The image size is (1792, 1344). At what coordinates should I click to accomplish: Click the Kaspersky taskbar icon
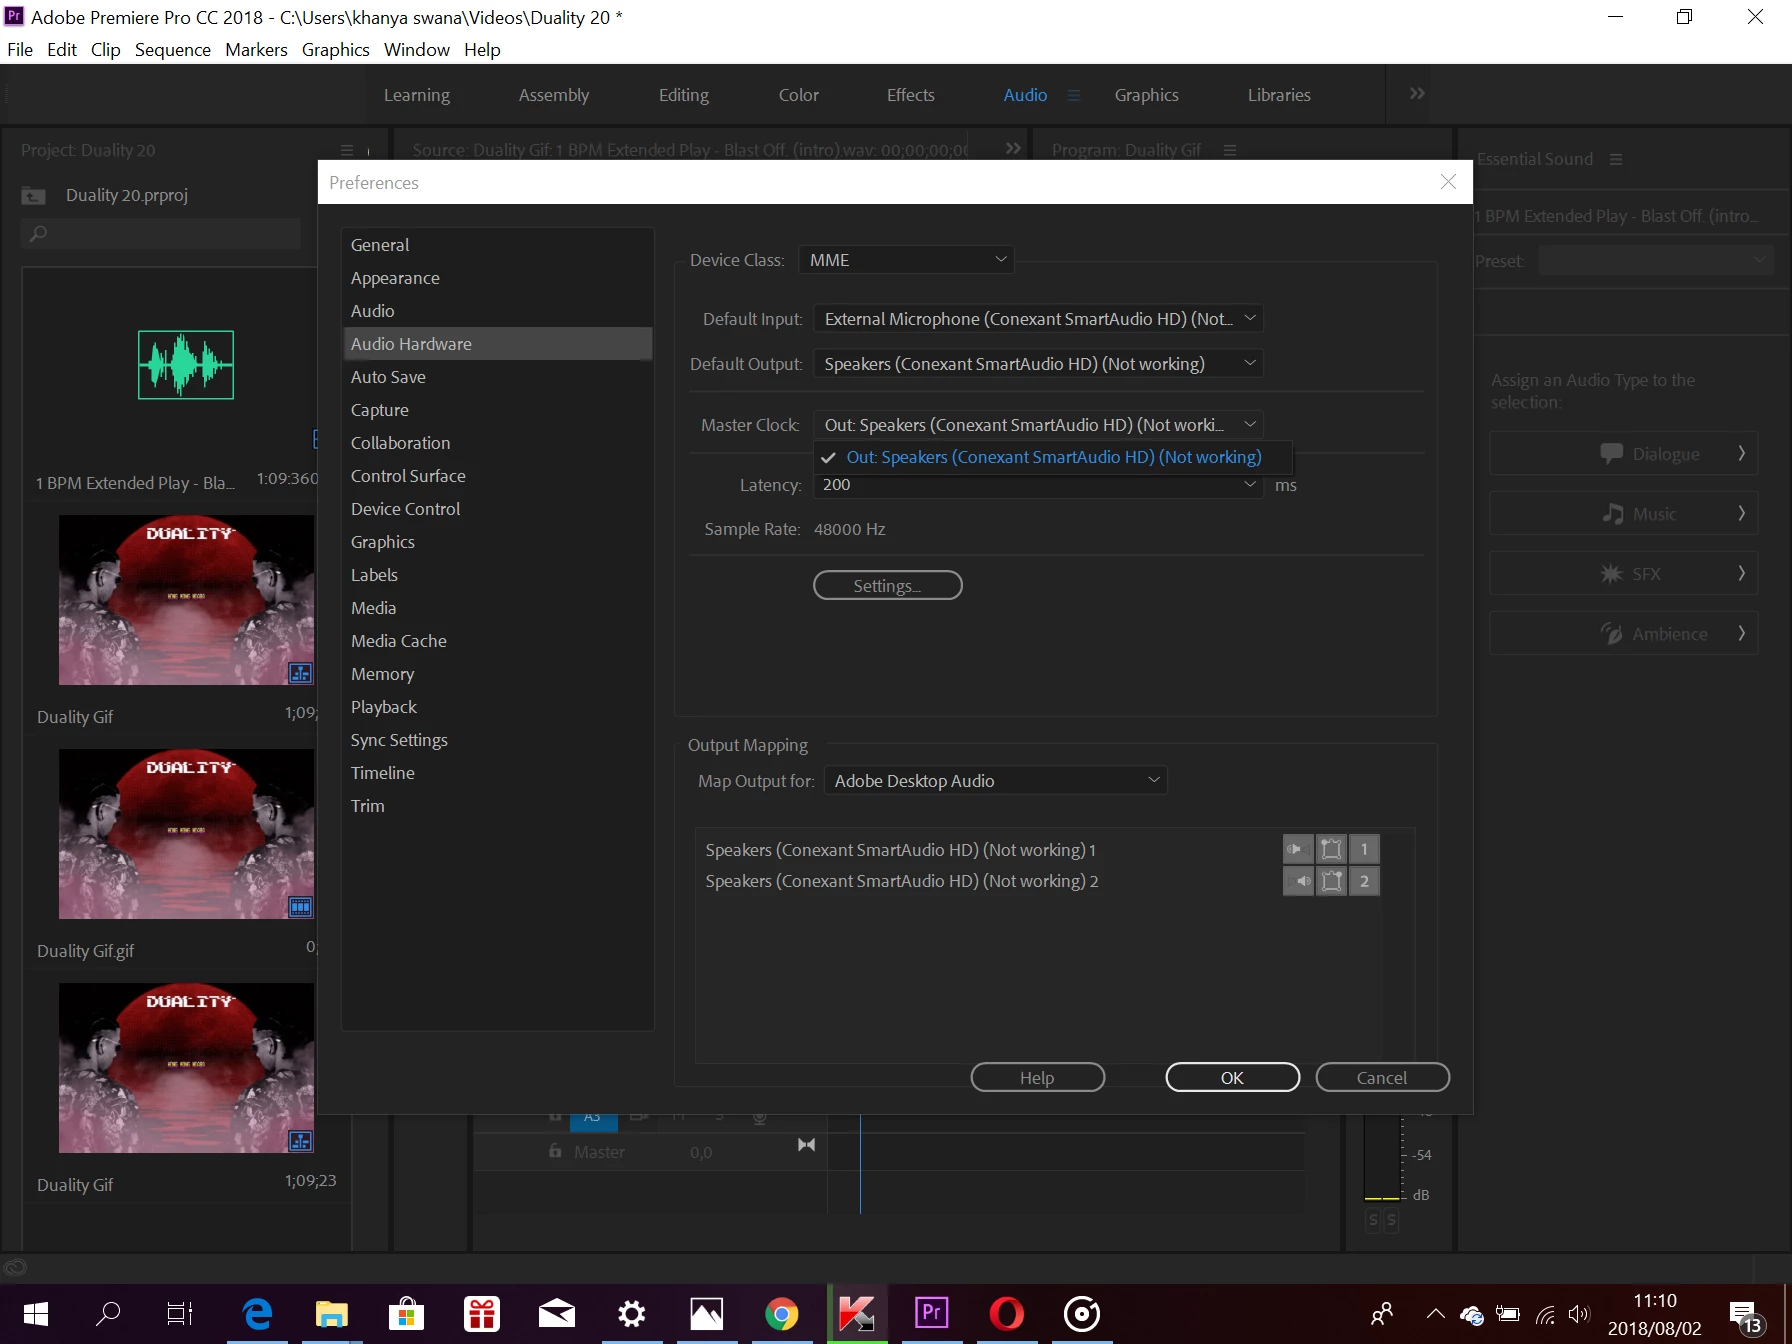(857, 1314)
